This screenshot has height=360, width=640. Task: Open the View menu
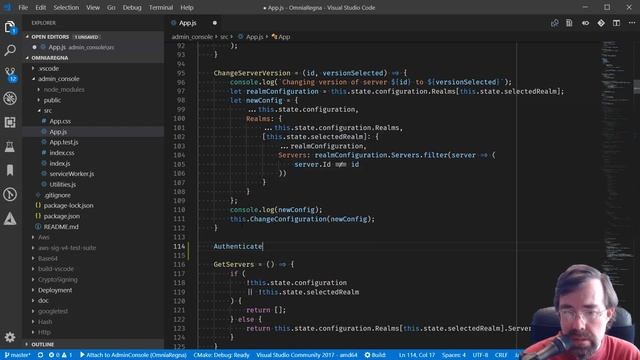93,7
